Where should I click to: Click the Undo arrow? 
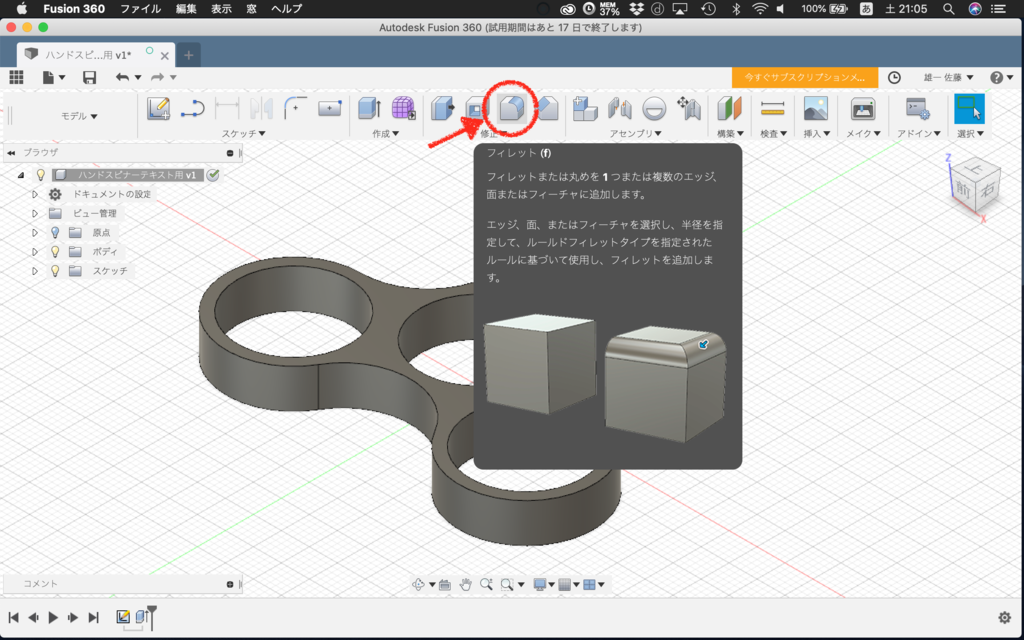click(123, 77)
